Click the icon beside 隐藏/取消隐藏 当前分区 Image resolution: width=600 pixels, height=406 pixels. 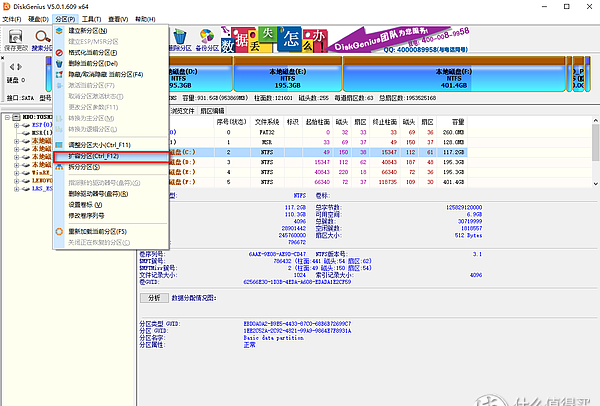pyautogui.click(x=59, y=74)
